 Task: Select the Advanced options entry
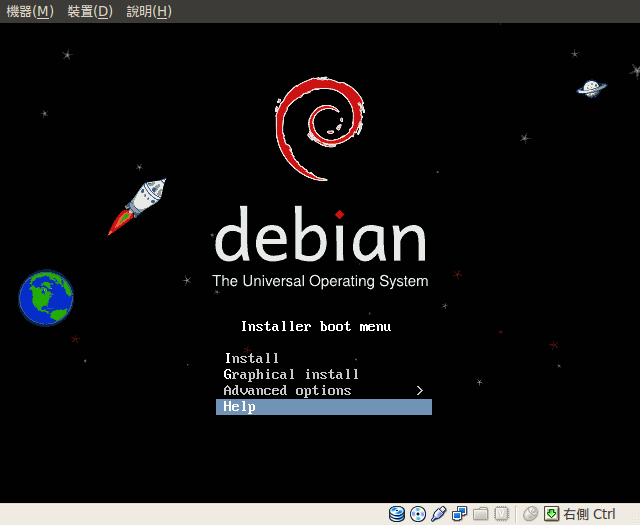[324, 391]
